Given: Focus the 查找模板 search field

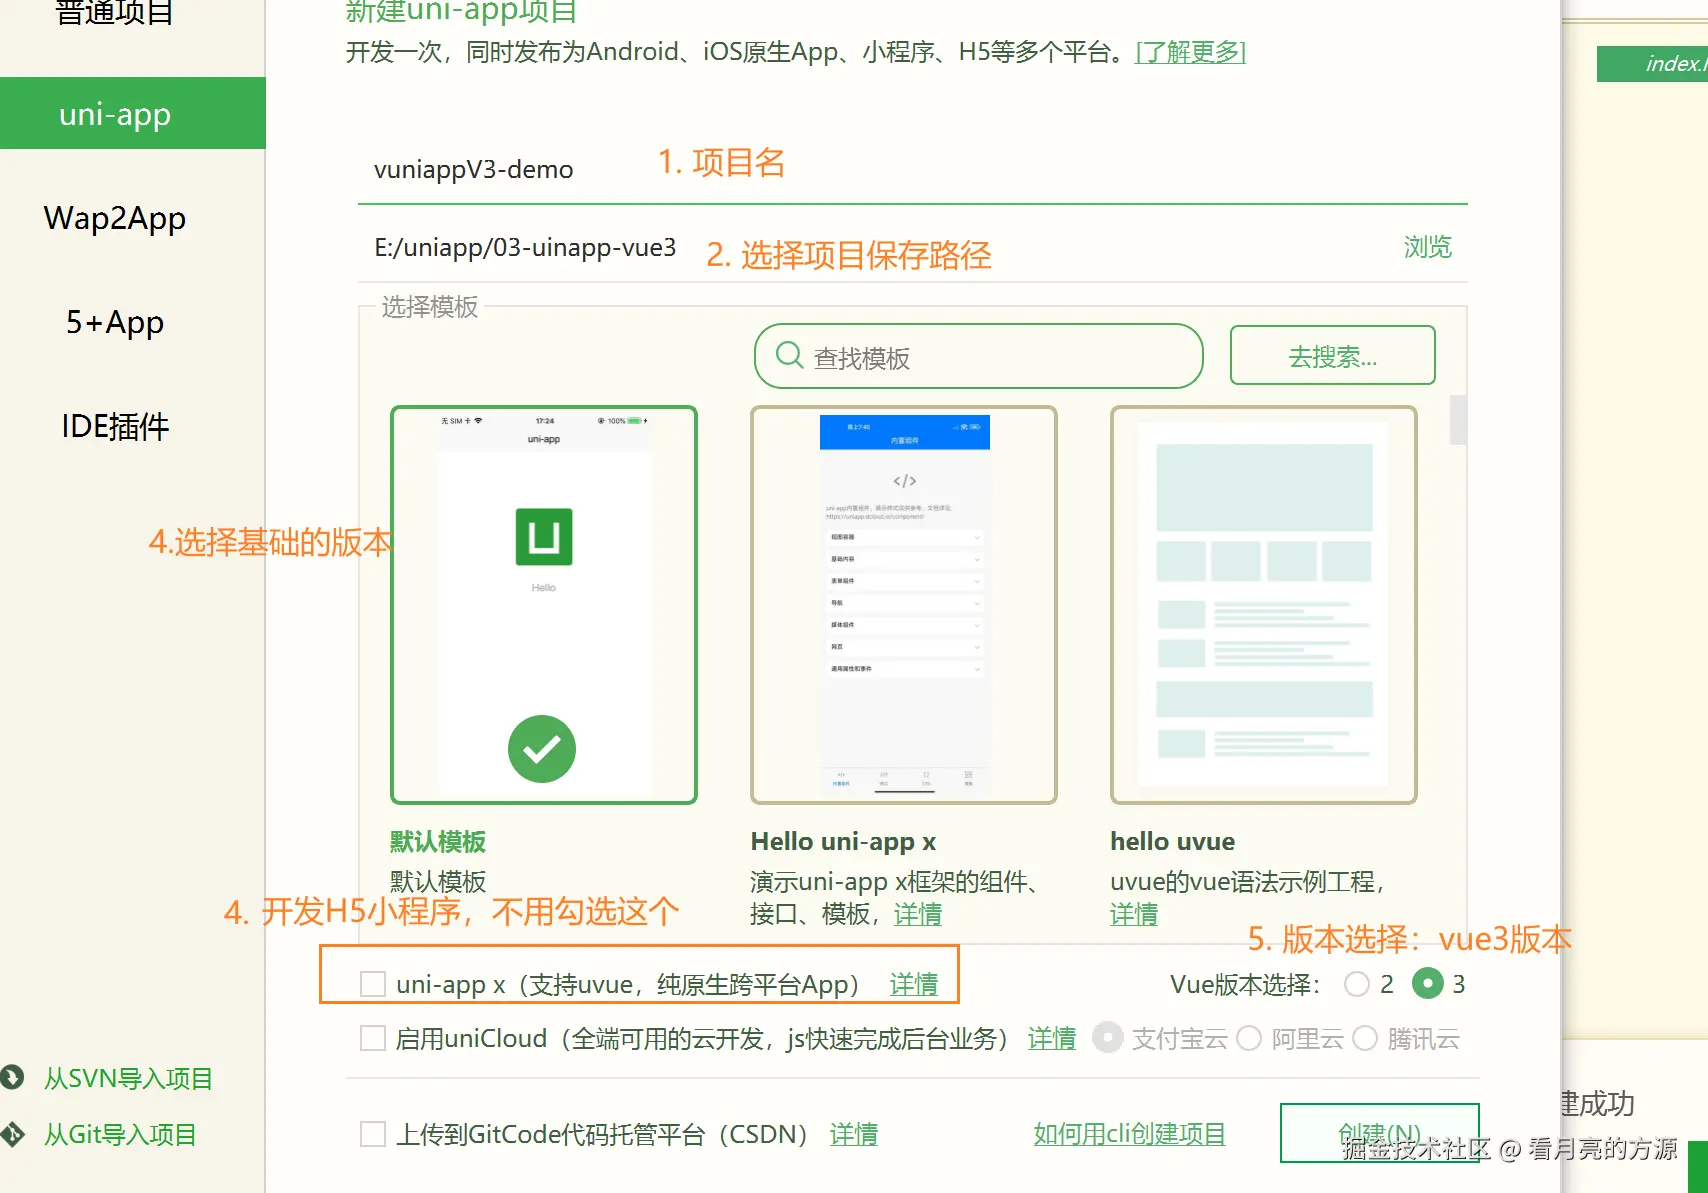Looking at the screenshot, I should [x=978, y=355].
